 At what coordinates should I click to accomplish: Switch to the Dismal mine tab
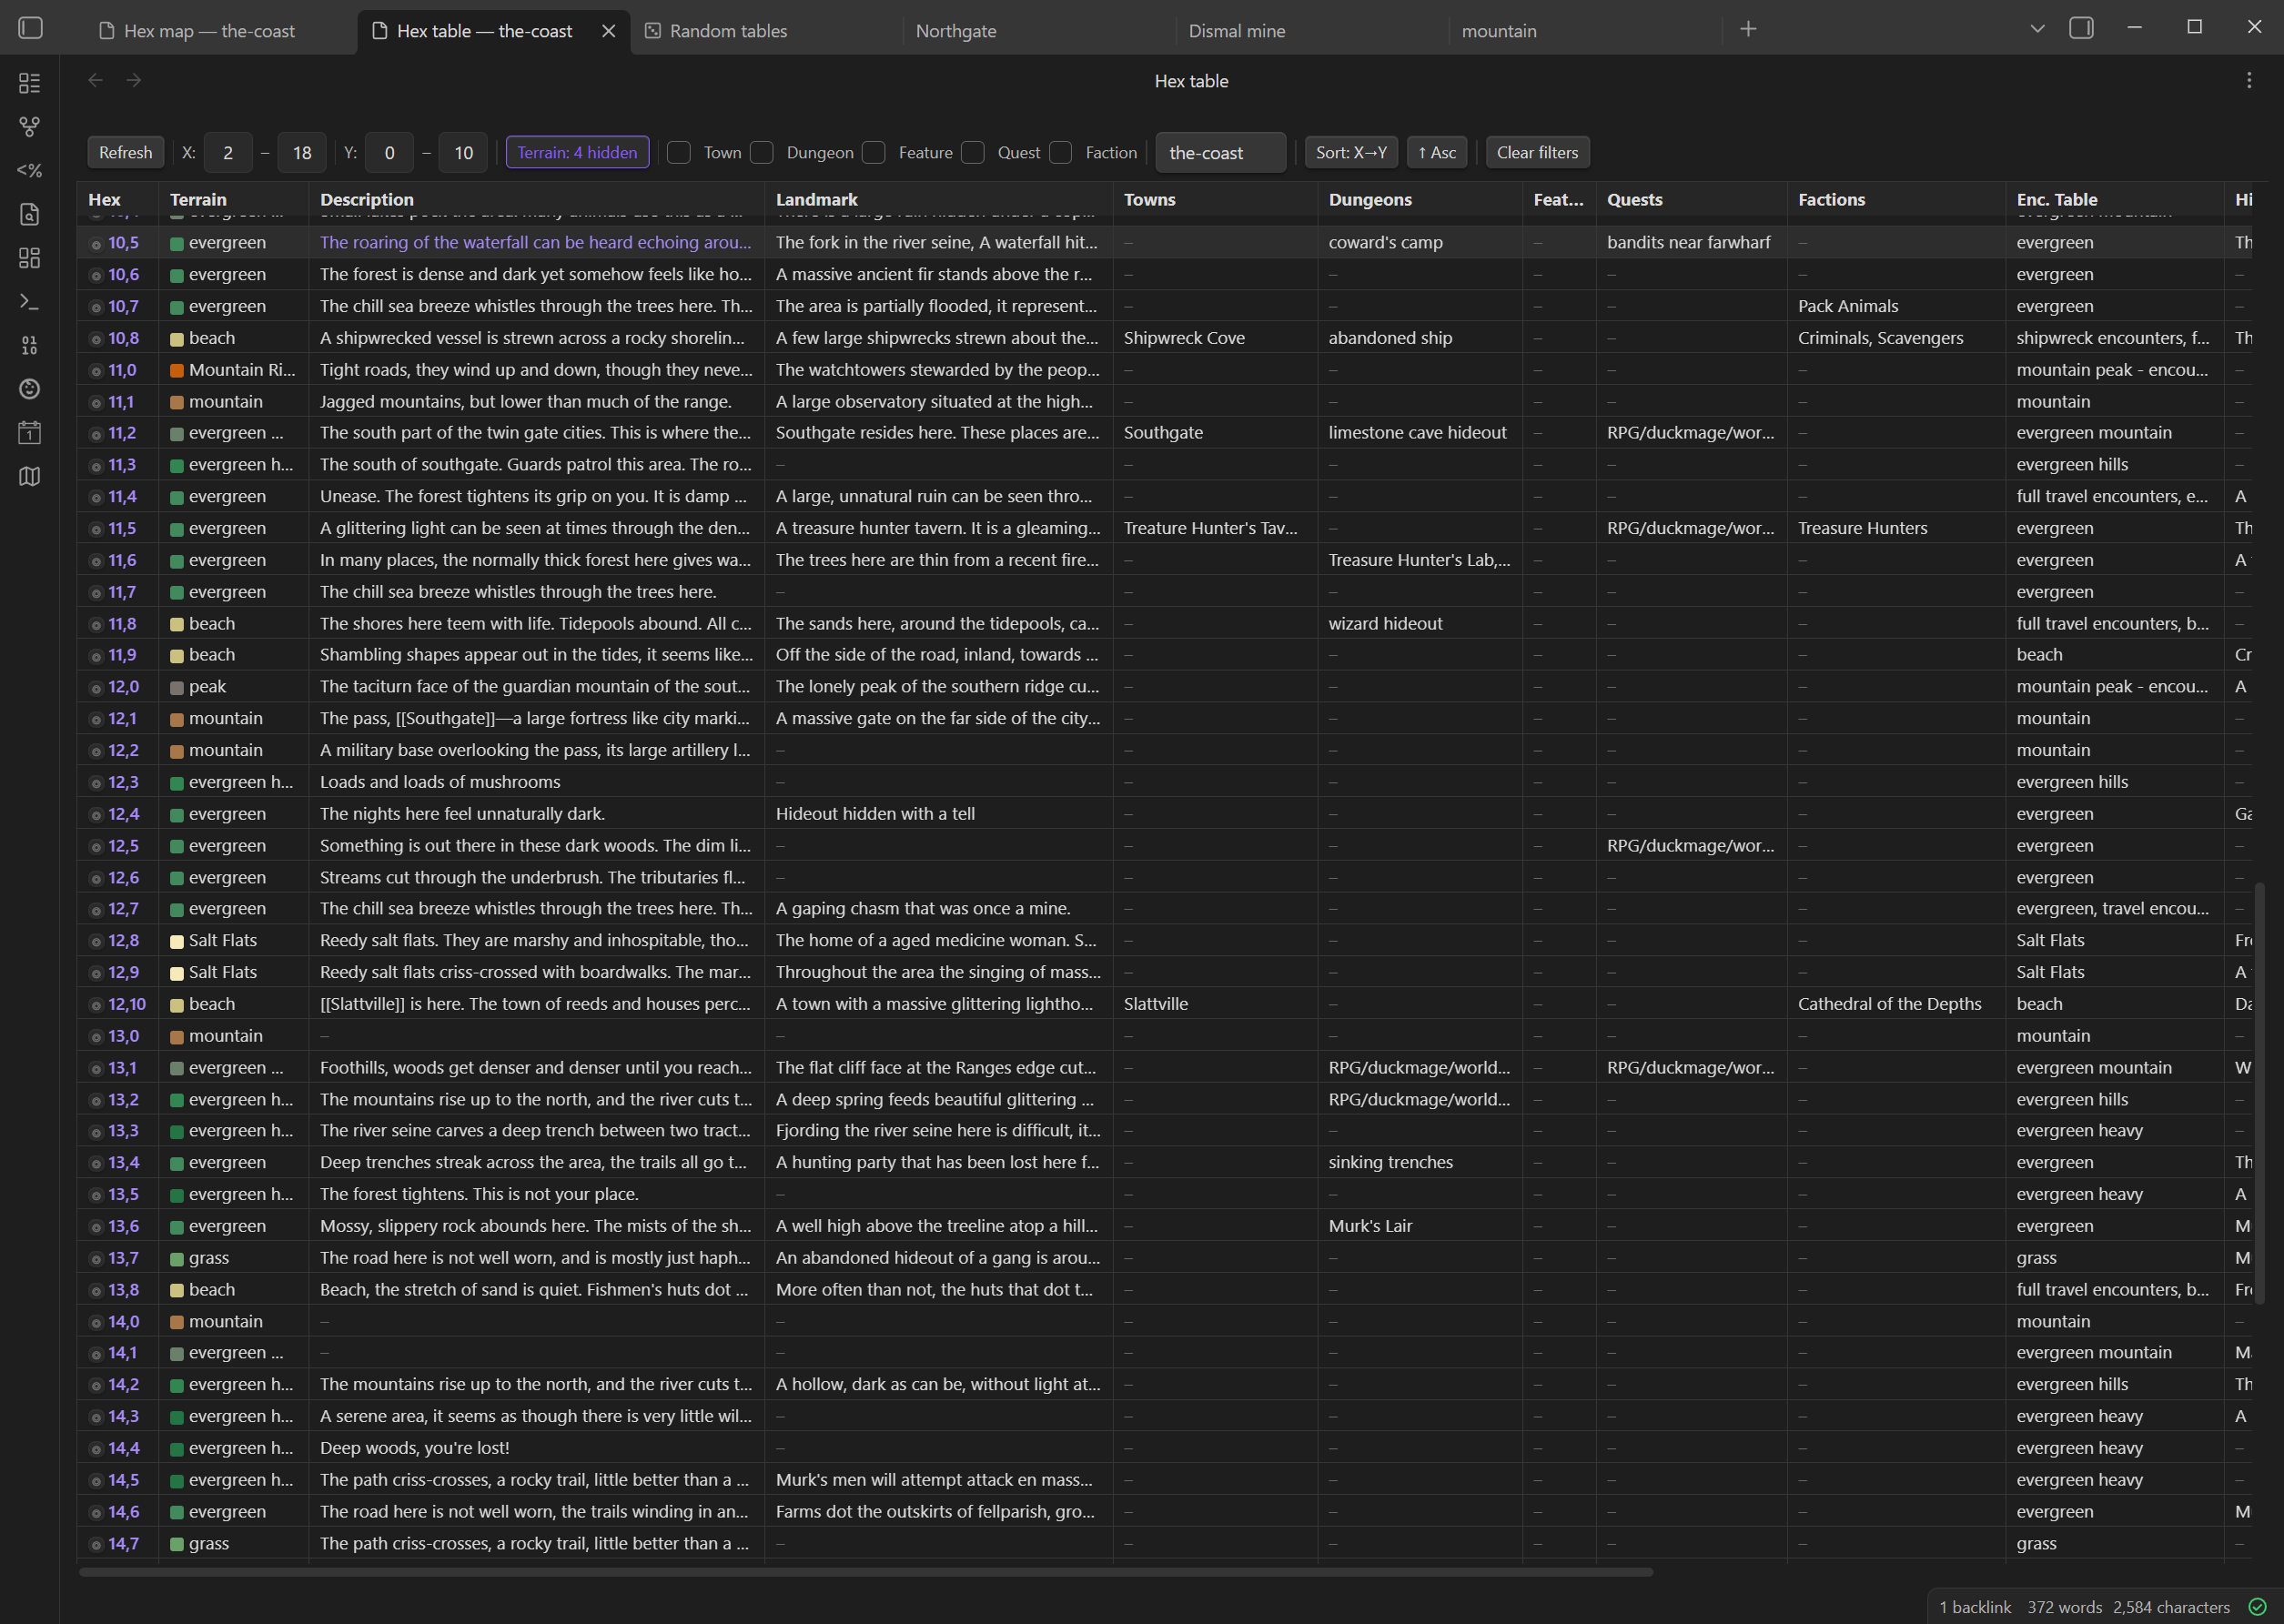pos(1237,31)
